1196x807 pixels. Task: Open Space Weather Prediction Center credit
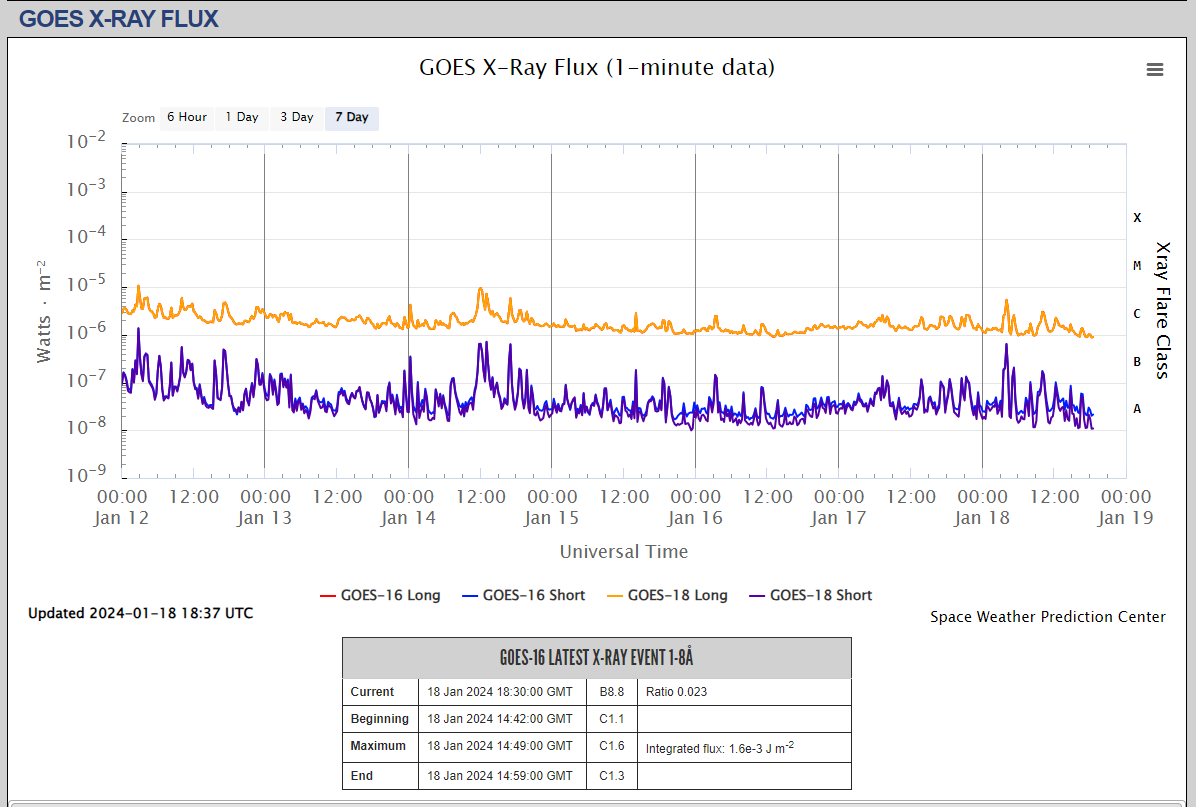(x=1047, y=617)
